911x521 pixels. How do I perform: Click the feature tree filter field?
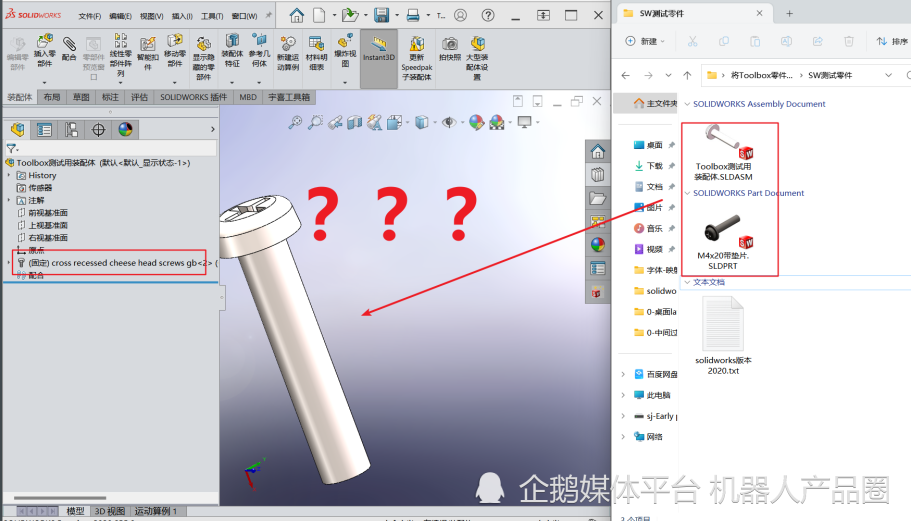pos(110,149)
